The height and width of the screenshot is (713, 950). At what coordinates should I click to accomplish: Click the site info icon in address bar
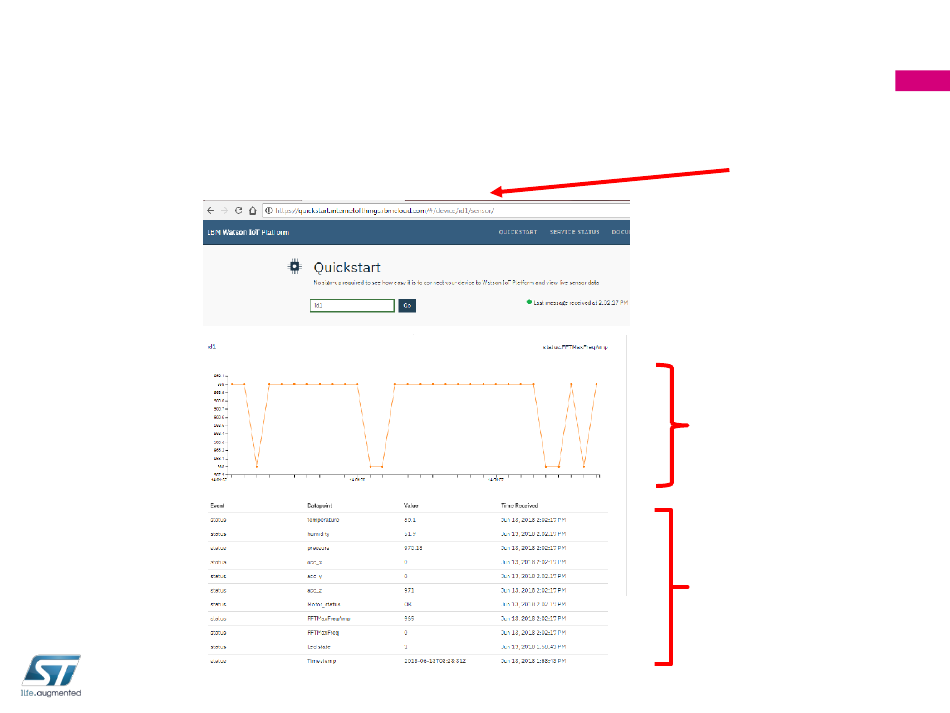[268, 211]
